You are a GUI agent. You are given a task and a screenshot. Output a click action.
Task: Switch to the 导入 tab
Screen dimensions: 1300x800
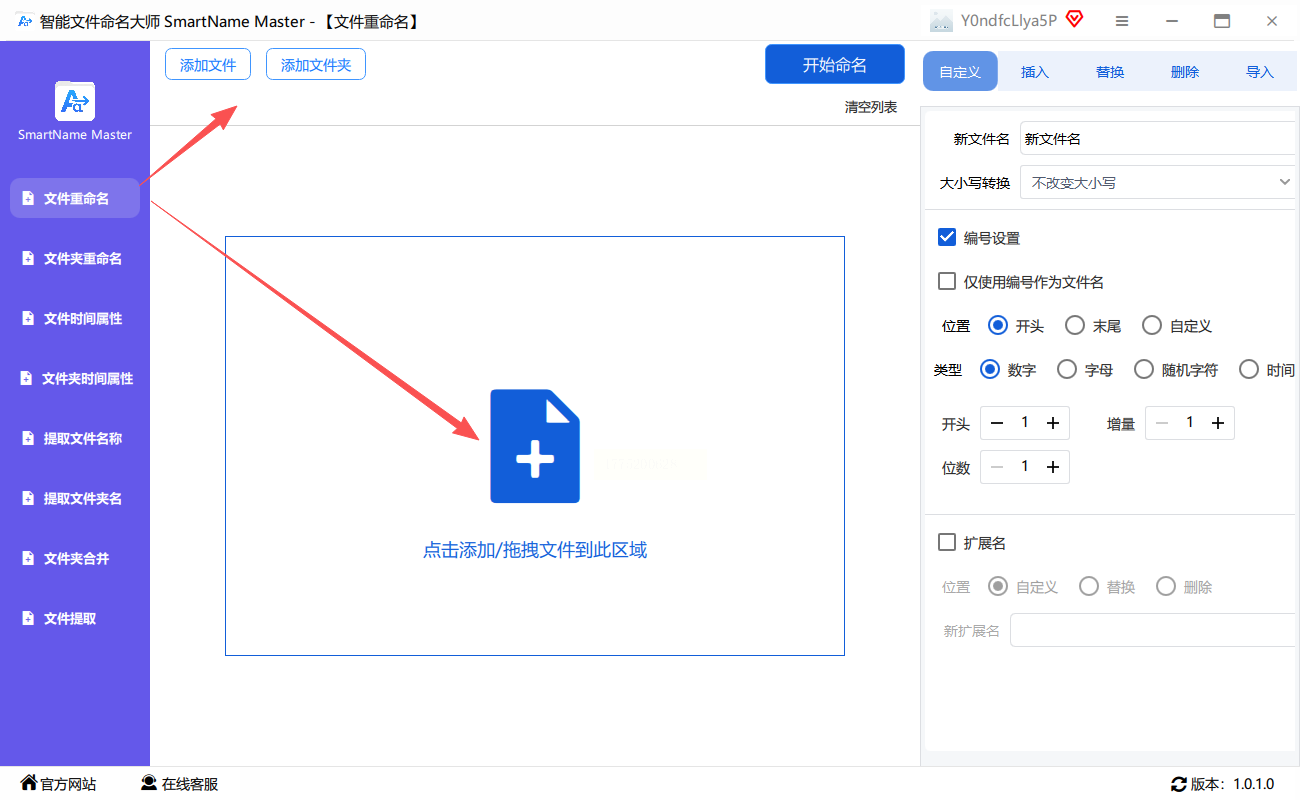click(1260, 72)
